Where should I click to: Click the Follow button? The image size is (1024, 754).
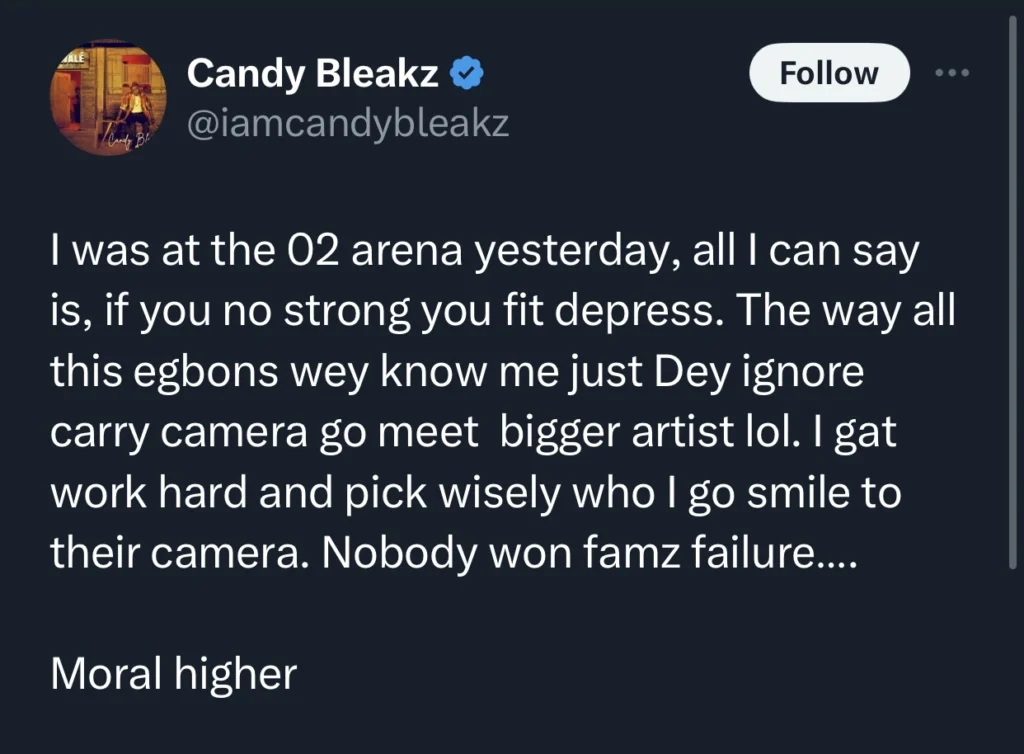(x=828, y=71)
